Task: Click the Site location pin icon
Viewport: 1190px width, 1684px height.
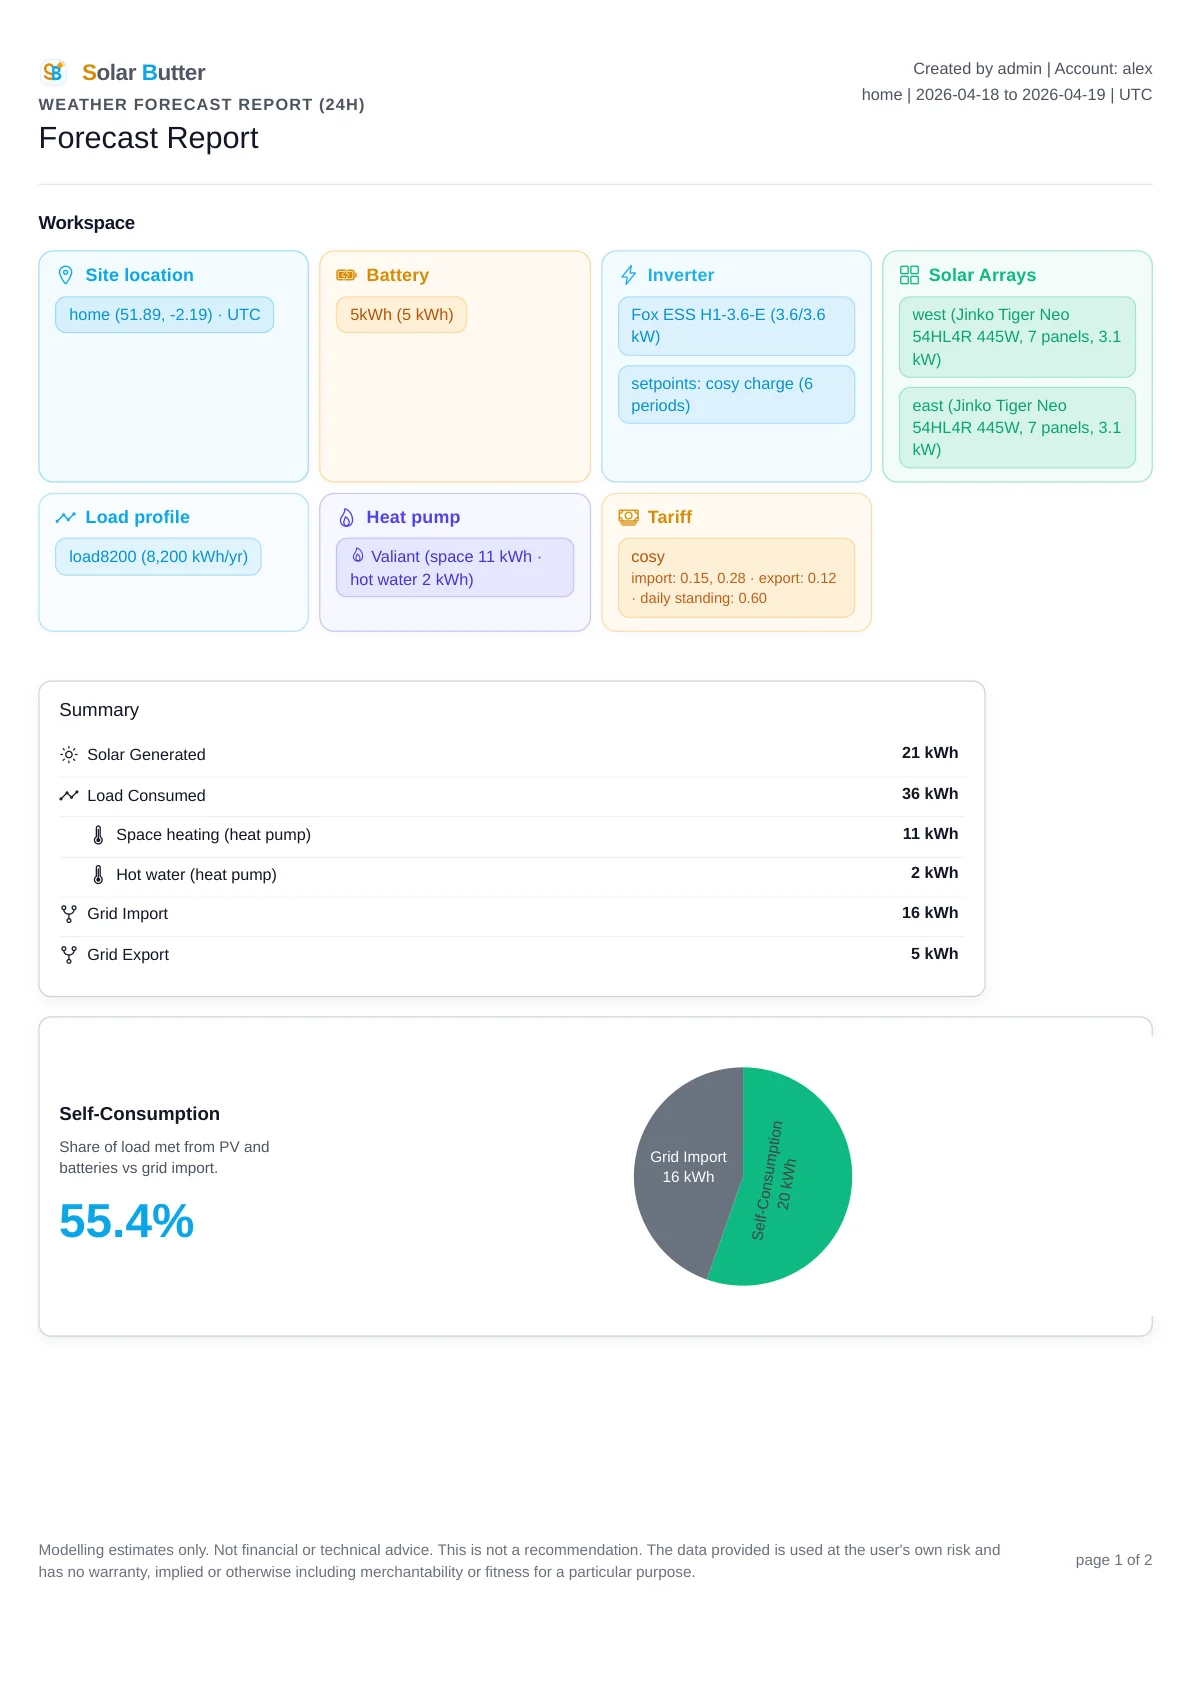Action: pos(66,275)
